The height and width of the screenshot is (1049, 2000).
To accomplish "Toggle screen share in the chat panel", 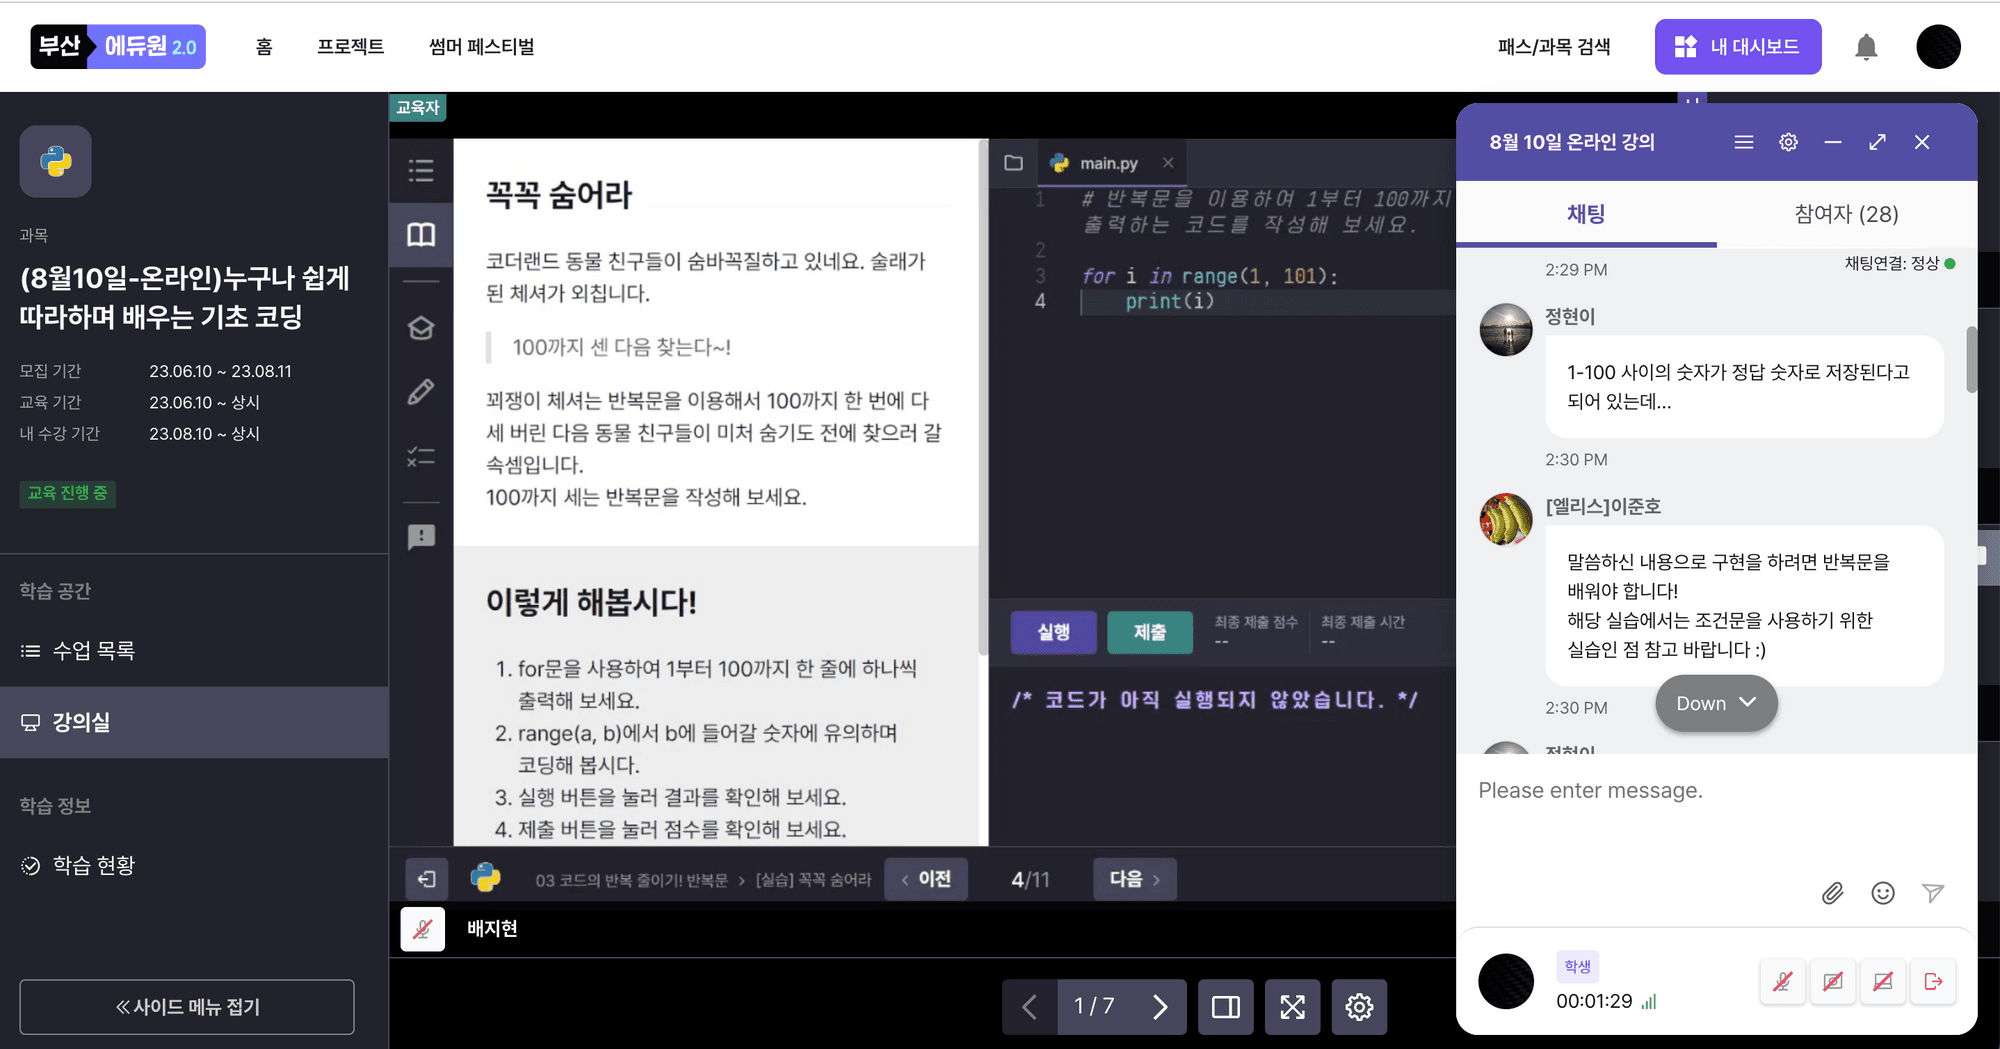I will pos(1883,982).
